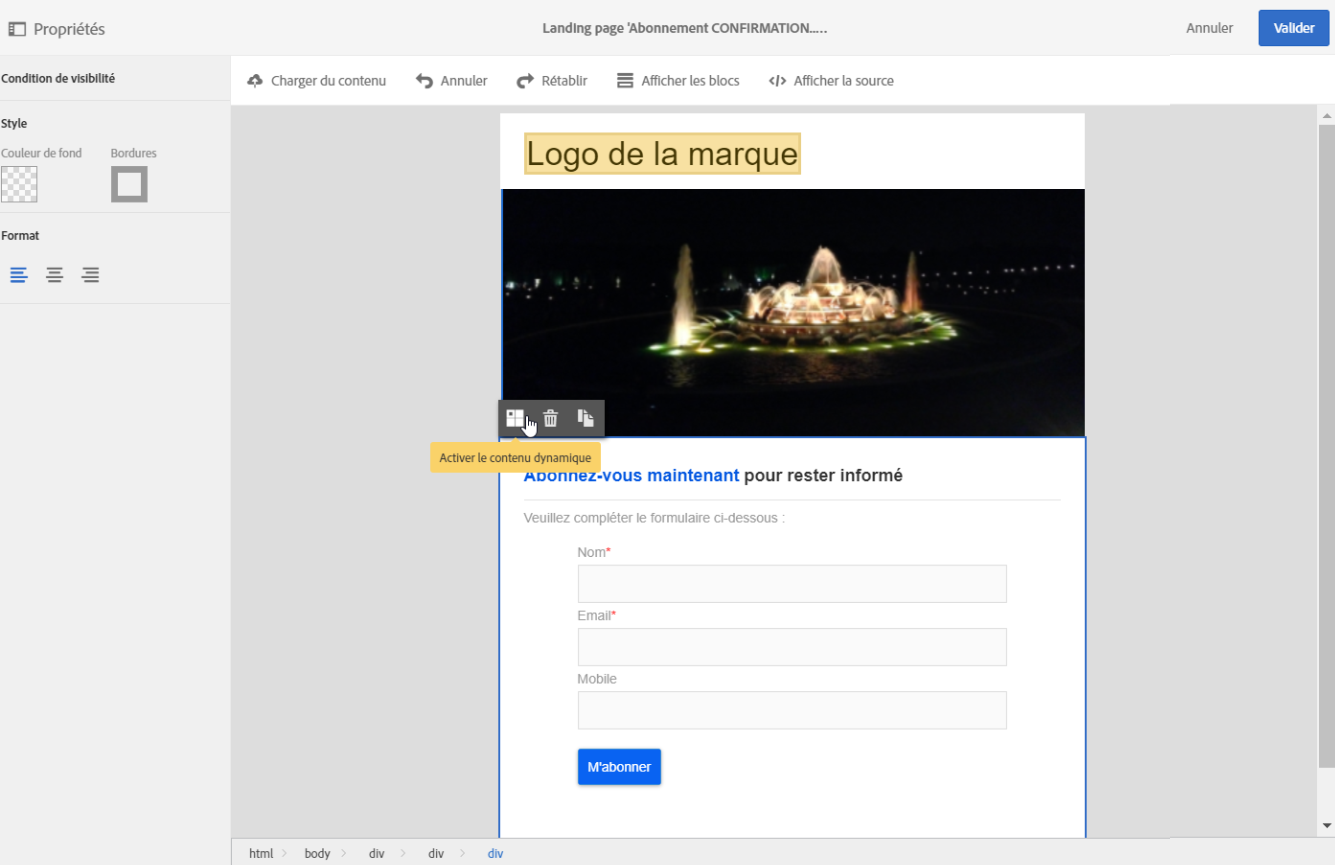Click Abonnez-vous maintenant heading link

(x=631, y=476)
